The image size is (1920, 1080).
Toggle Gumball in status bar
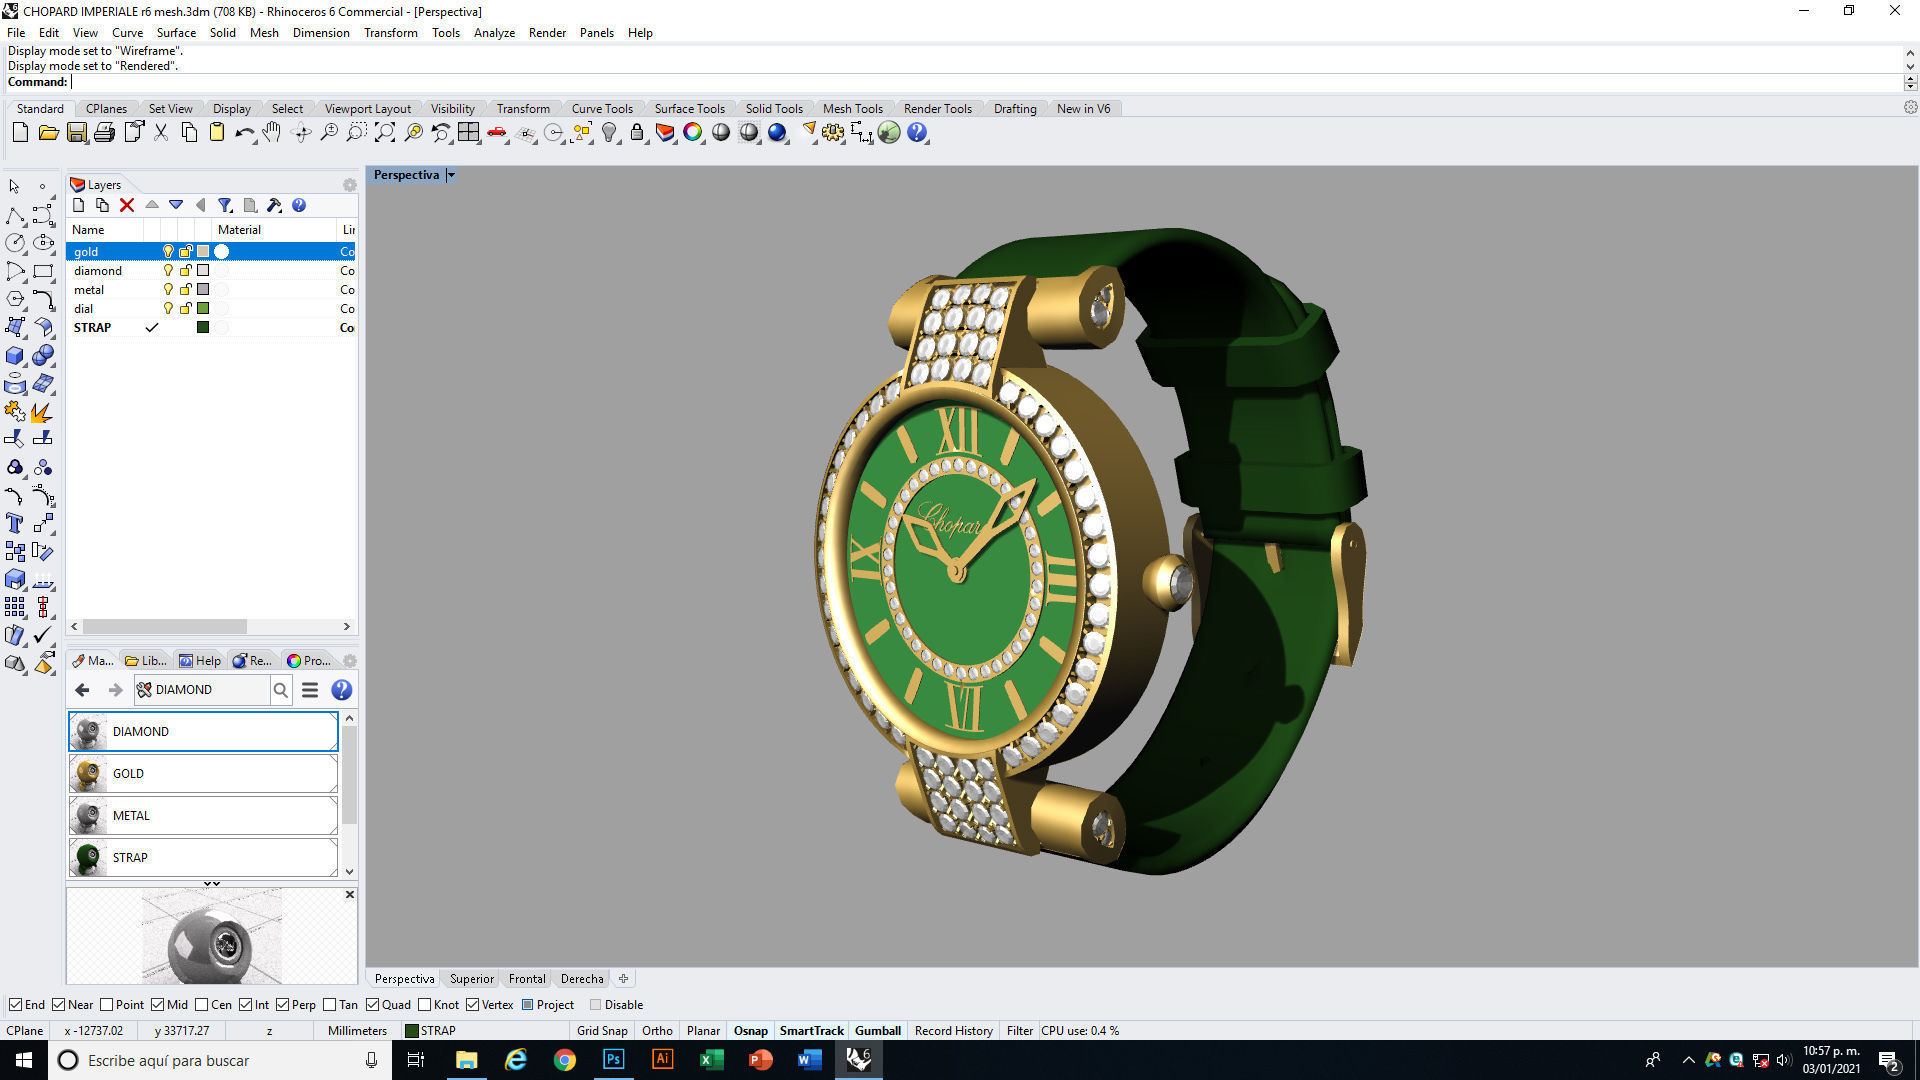tap(878, 1031)
